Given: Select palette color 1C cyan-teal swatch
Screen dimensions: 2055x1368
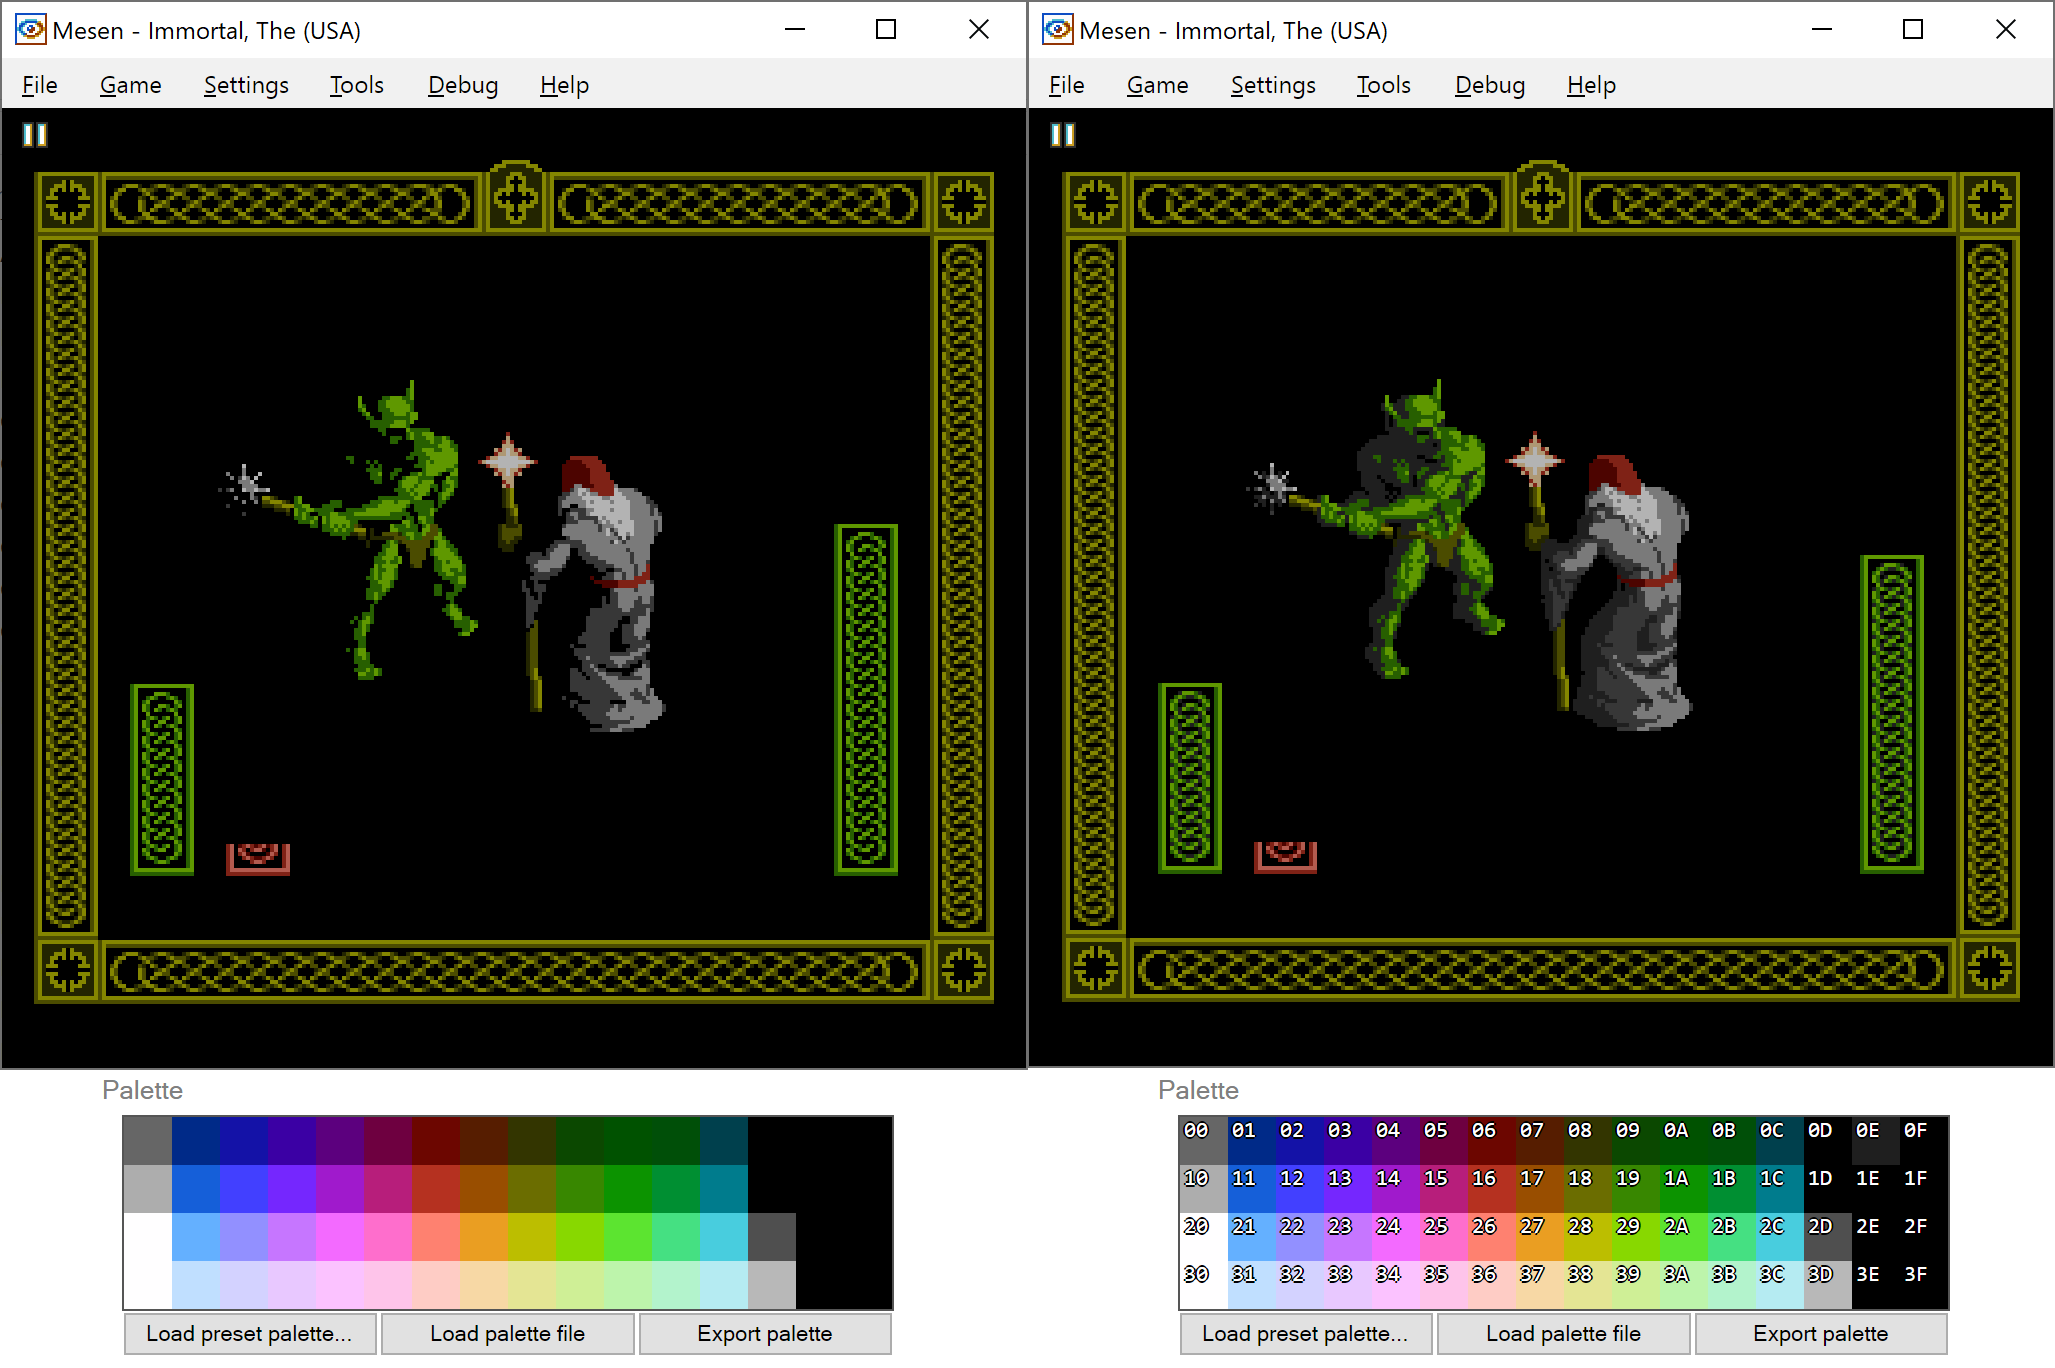Looking at the screenshot, I should pos(1780,1189).
